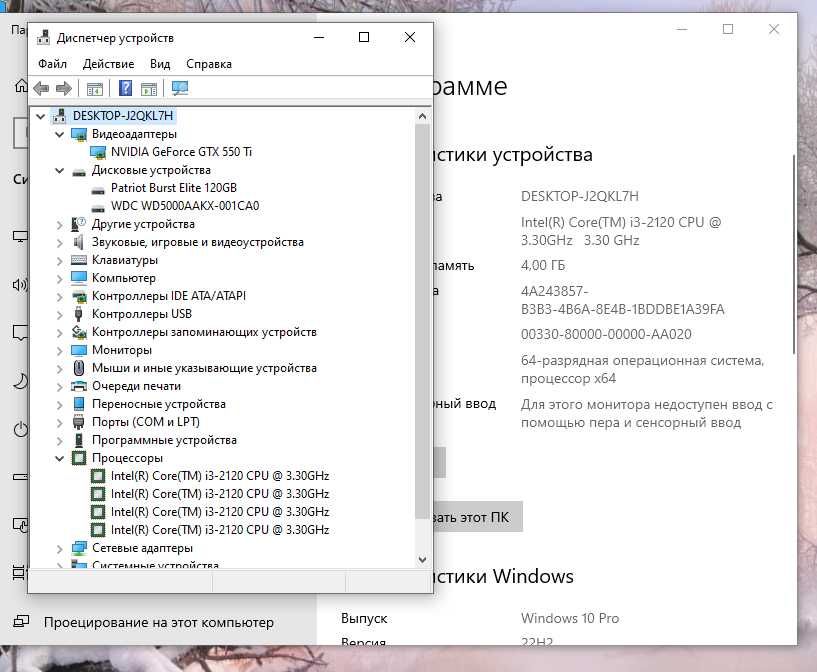Minimize the Диспетчер устройств window
This screenshot has width=817, height=672.
point(319,37)
